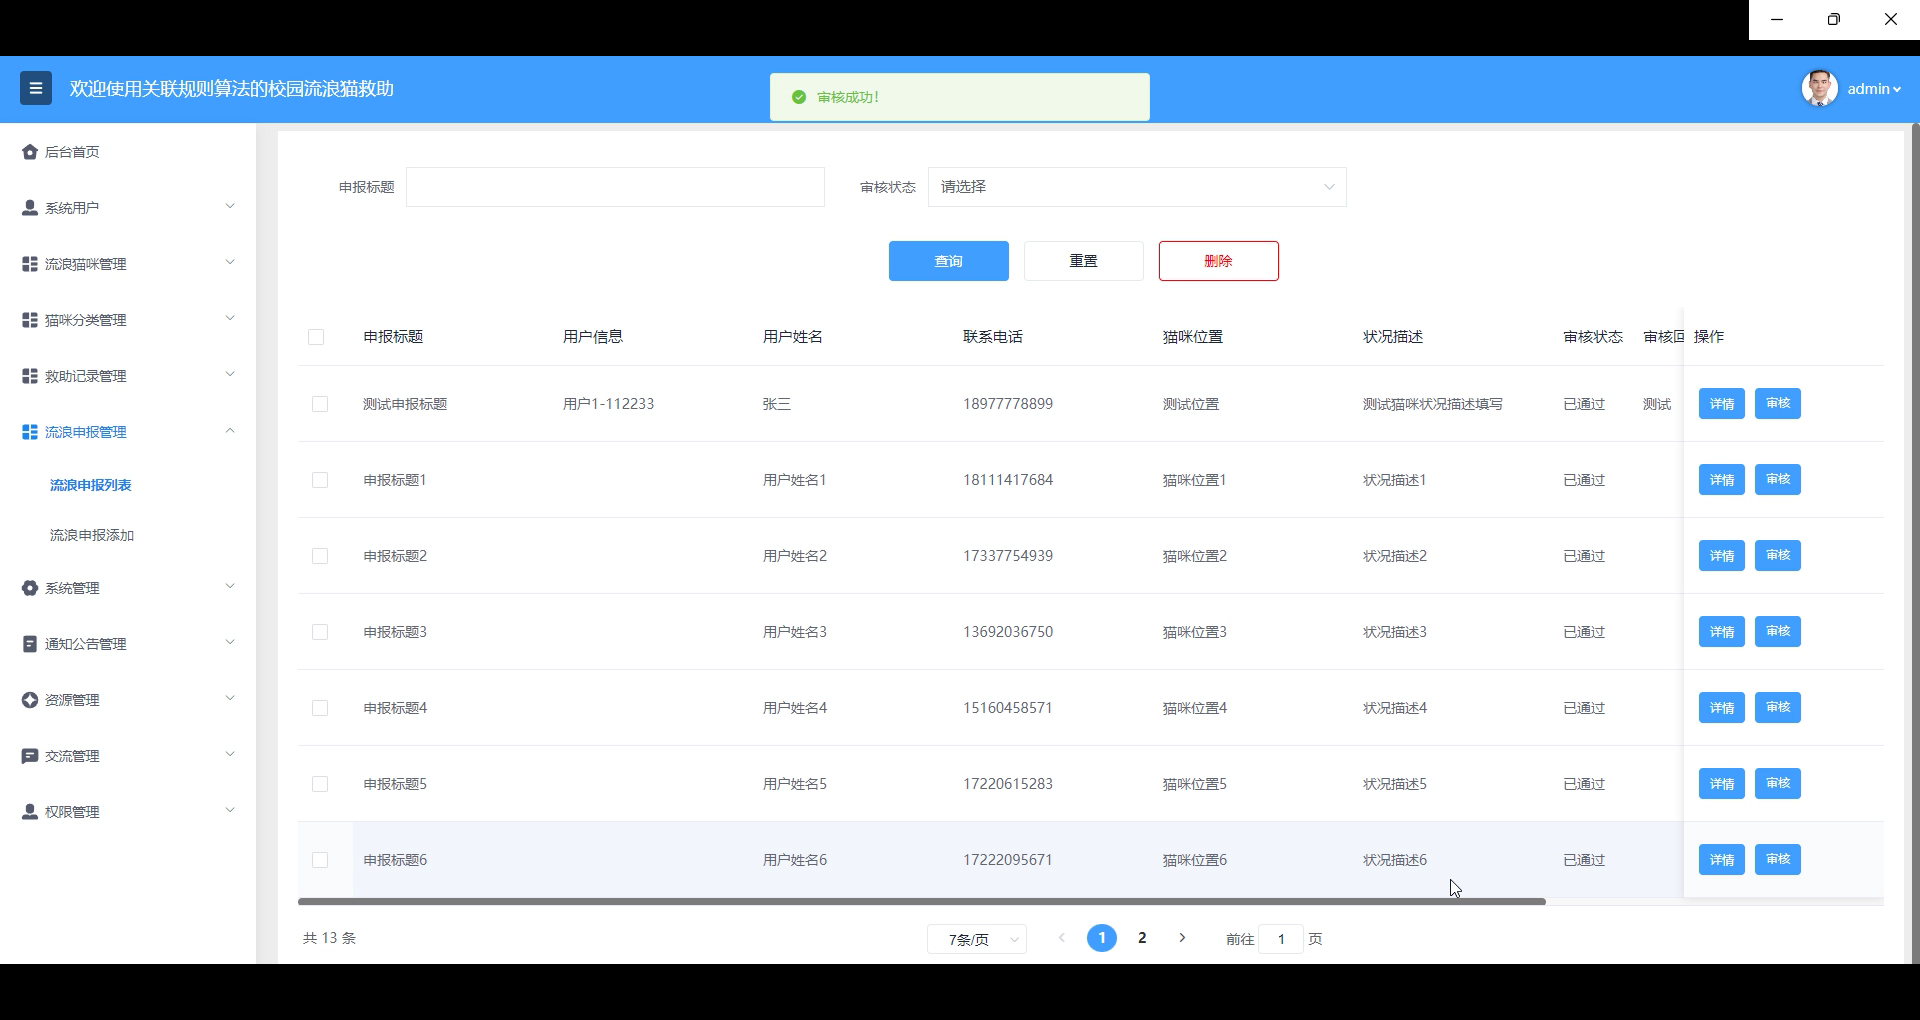
Task: Click 审核 for the 申报标题6 row
Action: pos(1777,860)
